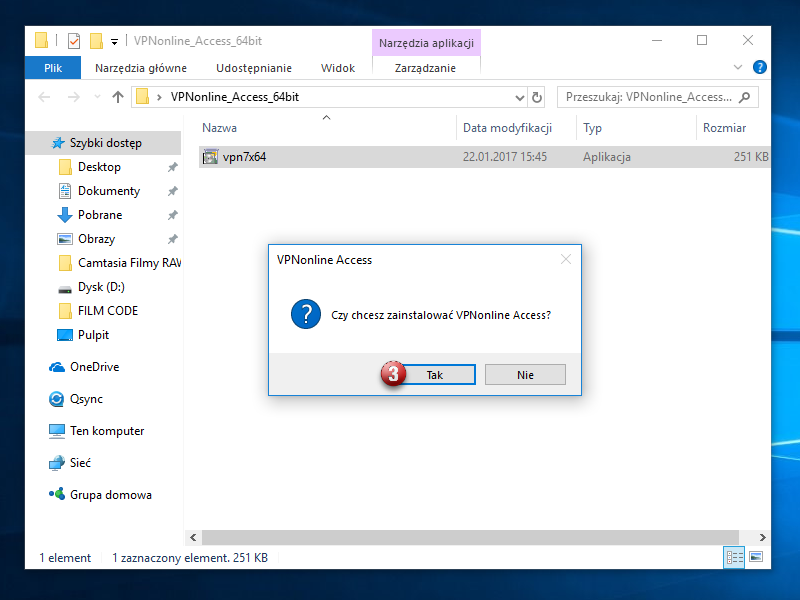
Task: Switch to large icons view
Action: (756, 557)
